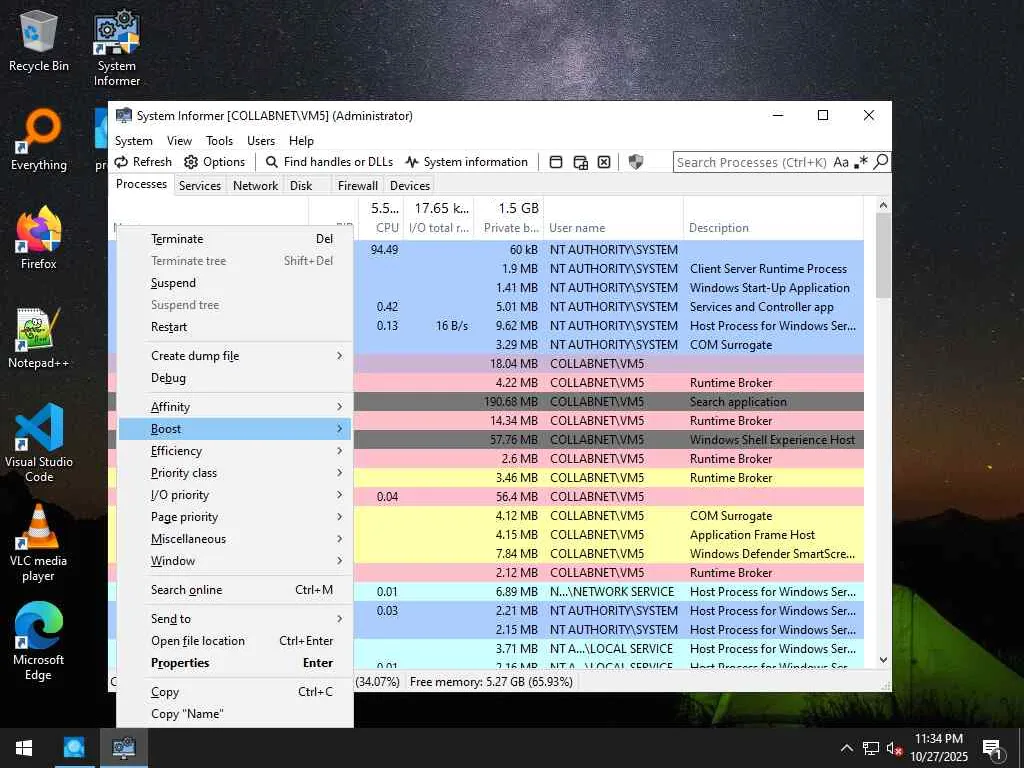Expand the Create dump file submenu
Viewport: 1024px width, 768px height.
(x=235, y=356)
